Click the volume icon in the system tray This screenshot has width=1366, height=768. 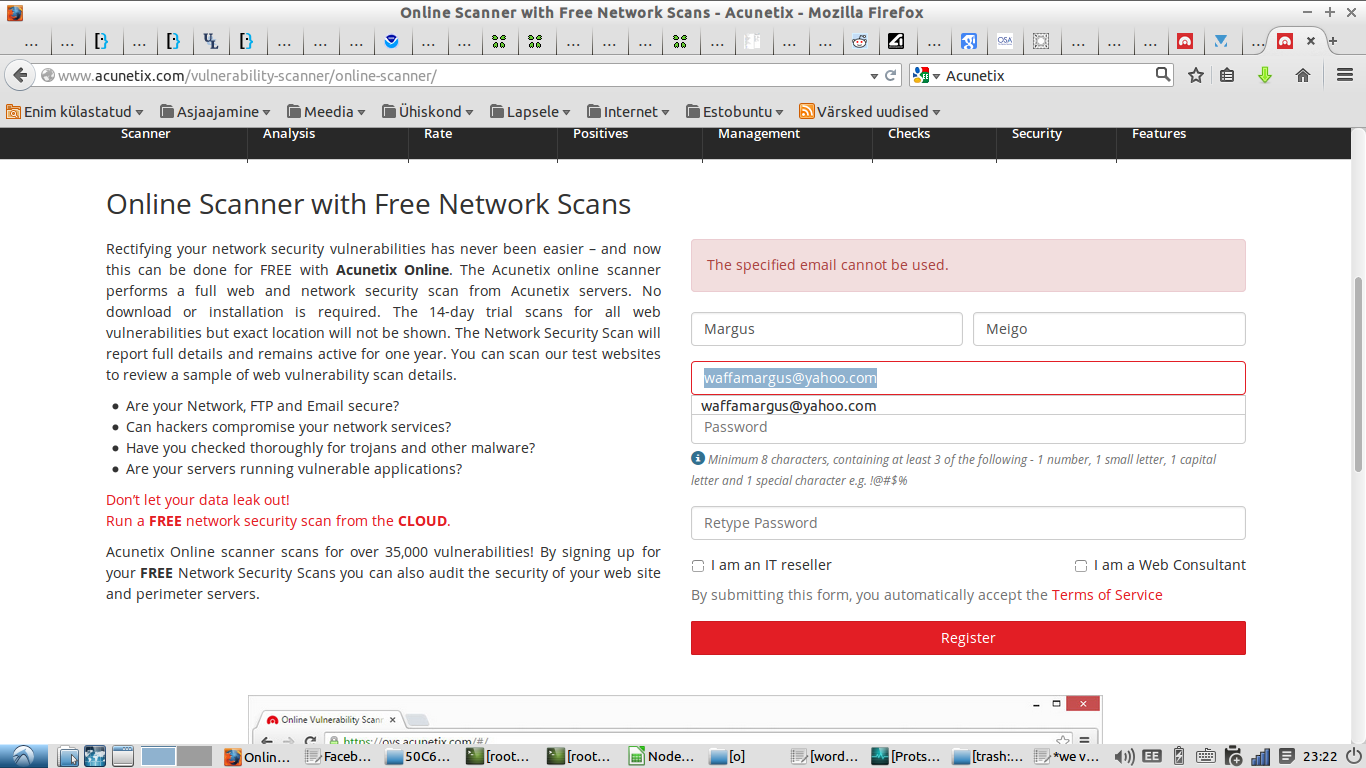pyautogui.click(x=1124, y=756)
